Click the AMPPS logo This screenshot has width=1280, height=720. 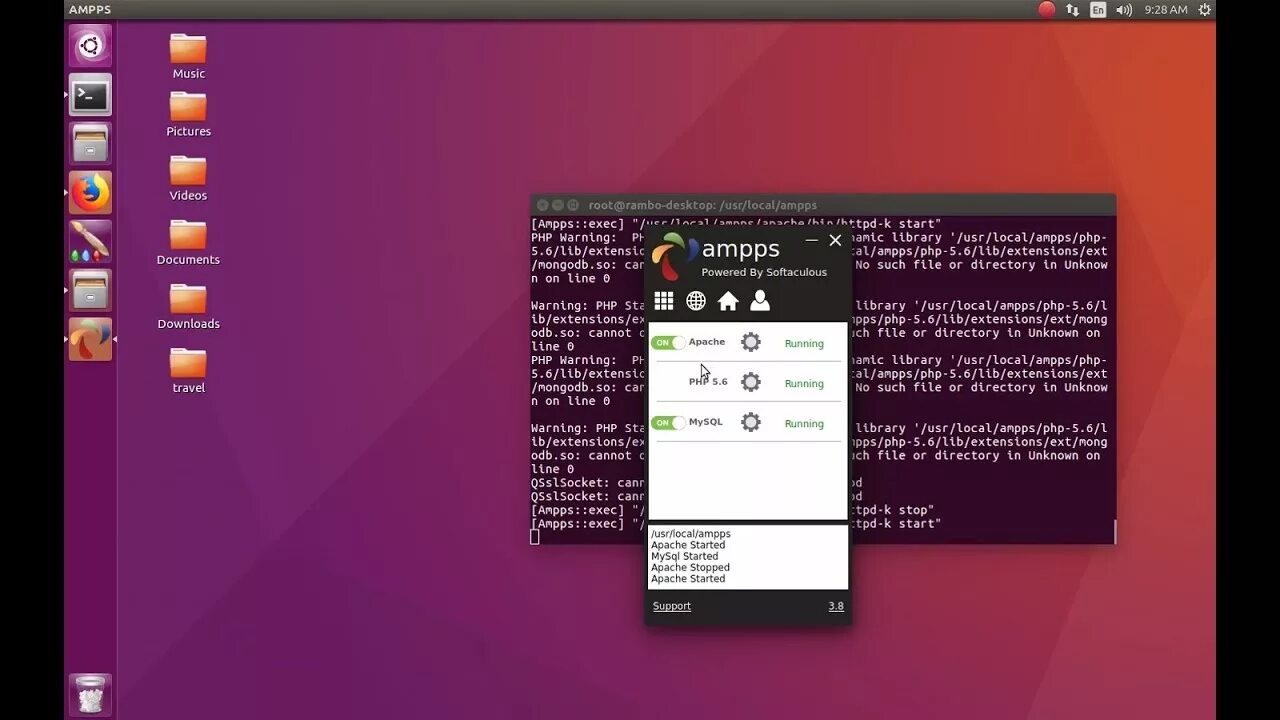tap(675, 257)
